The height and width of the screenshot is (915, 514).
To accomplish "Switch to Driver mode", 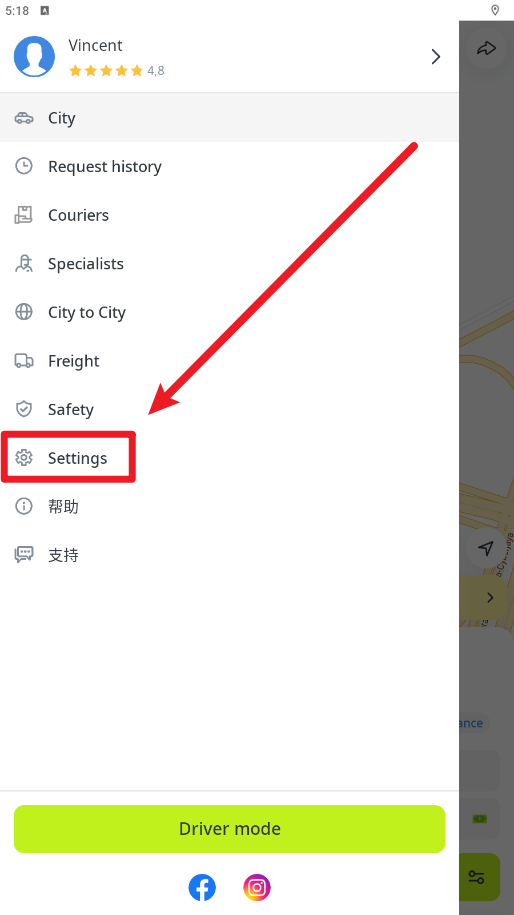I will (229, 829).
